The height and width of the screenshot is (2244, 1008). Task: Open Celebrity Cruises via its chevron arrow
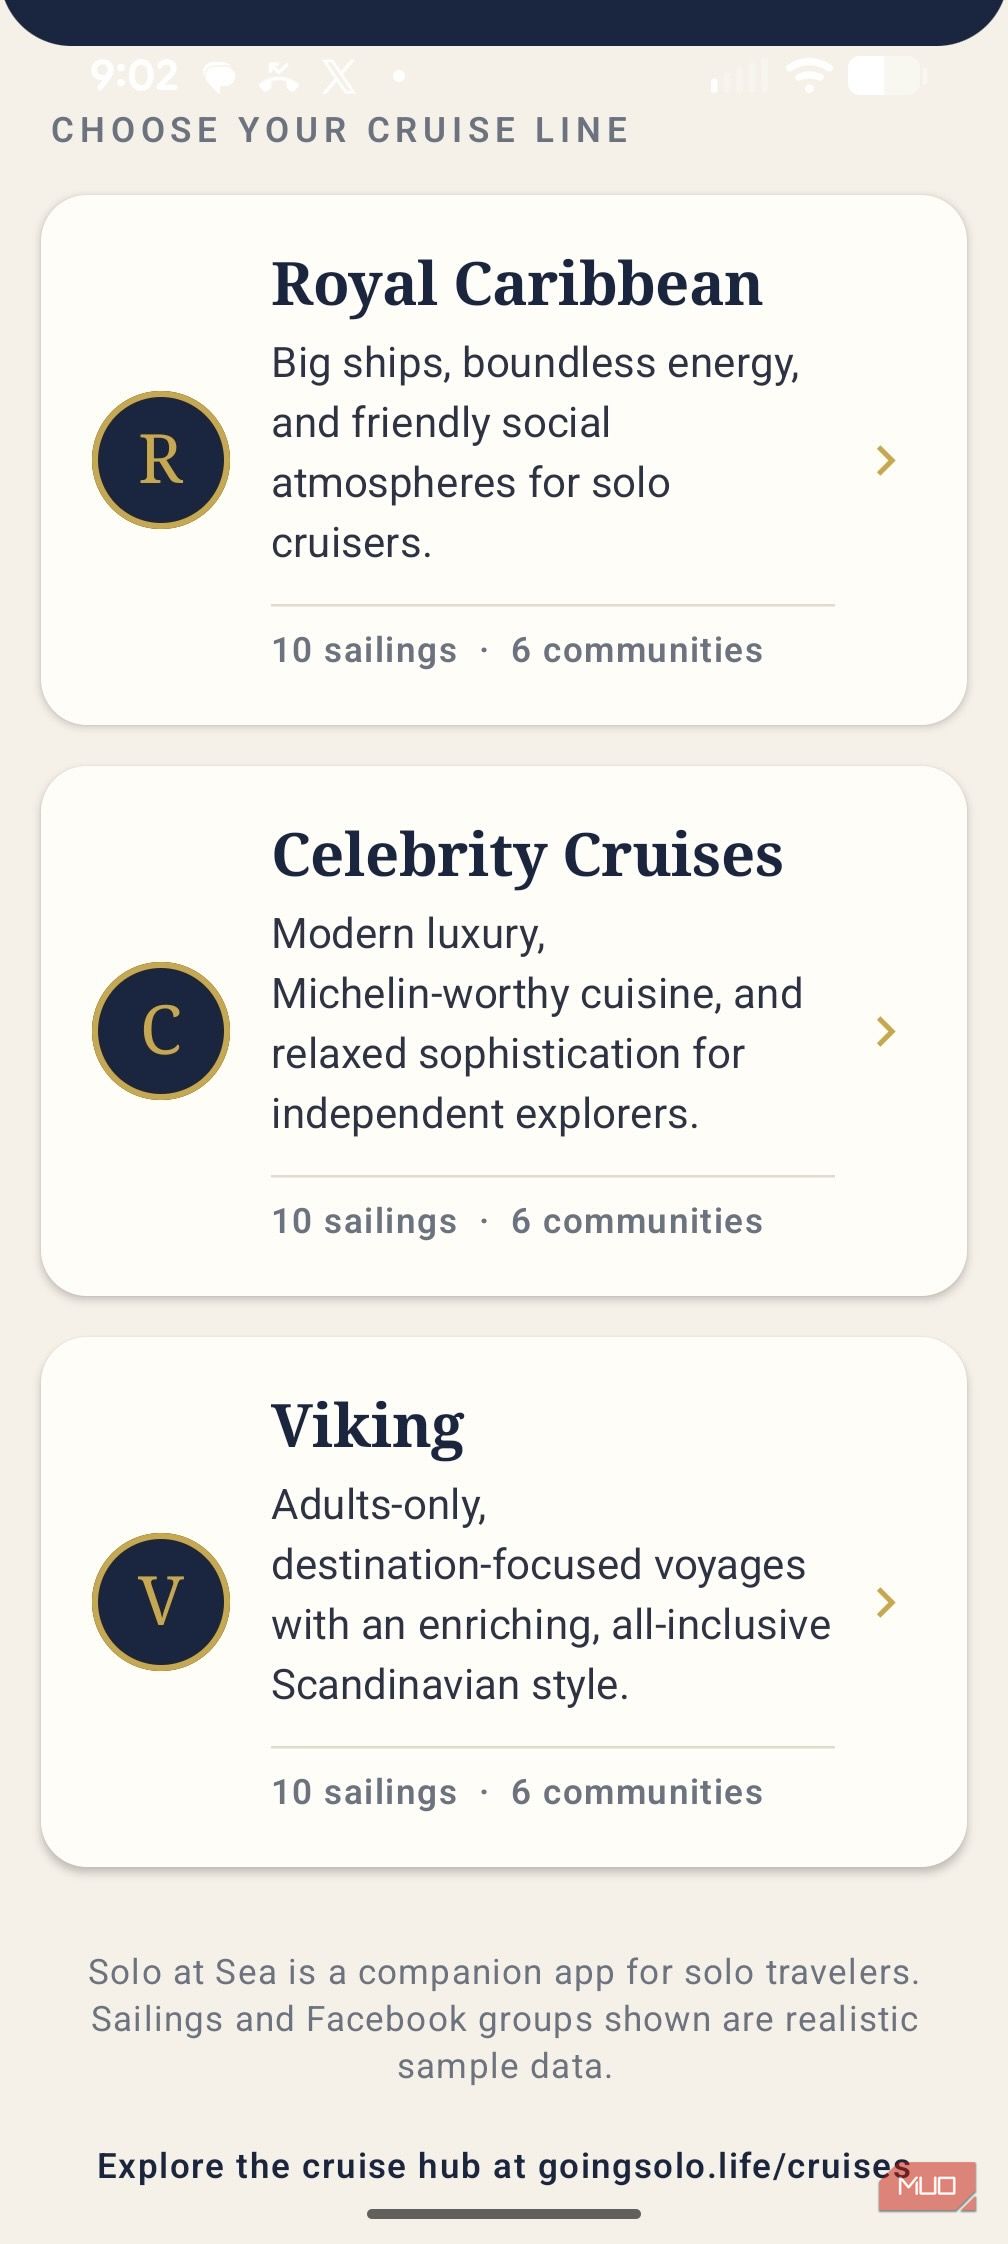coord(885,1031)
